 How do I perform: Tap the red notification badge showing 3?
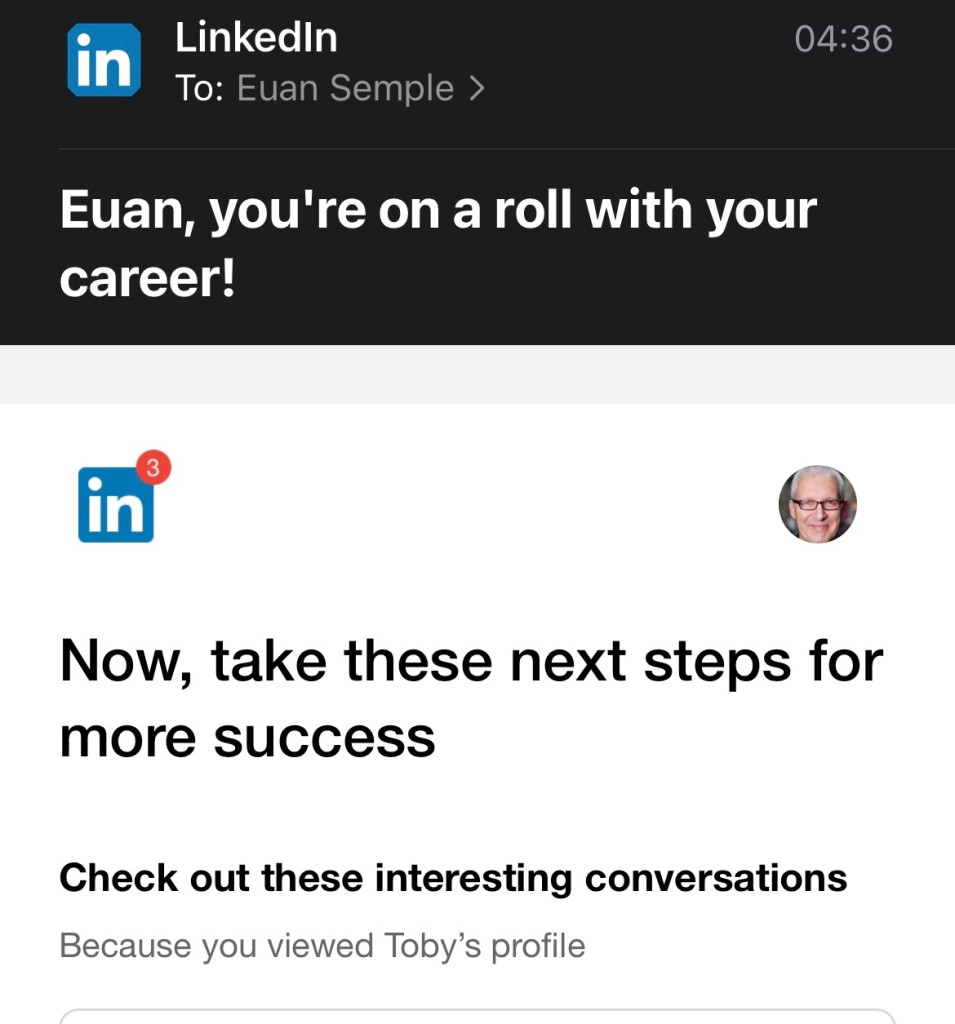point(153,466)
